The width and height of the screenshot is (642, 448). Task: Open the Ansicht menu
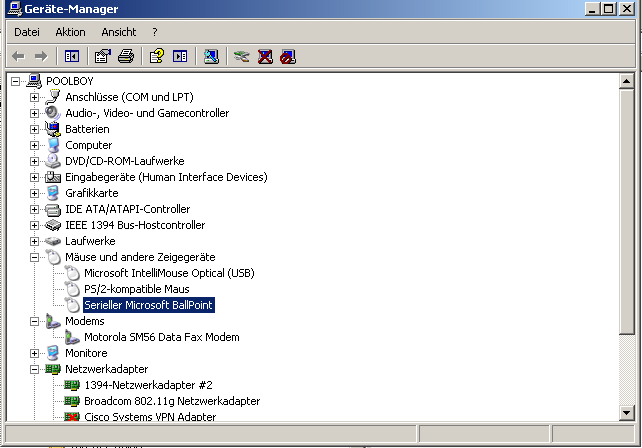pyautogui.click(x=119, y=32)
